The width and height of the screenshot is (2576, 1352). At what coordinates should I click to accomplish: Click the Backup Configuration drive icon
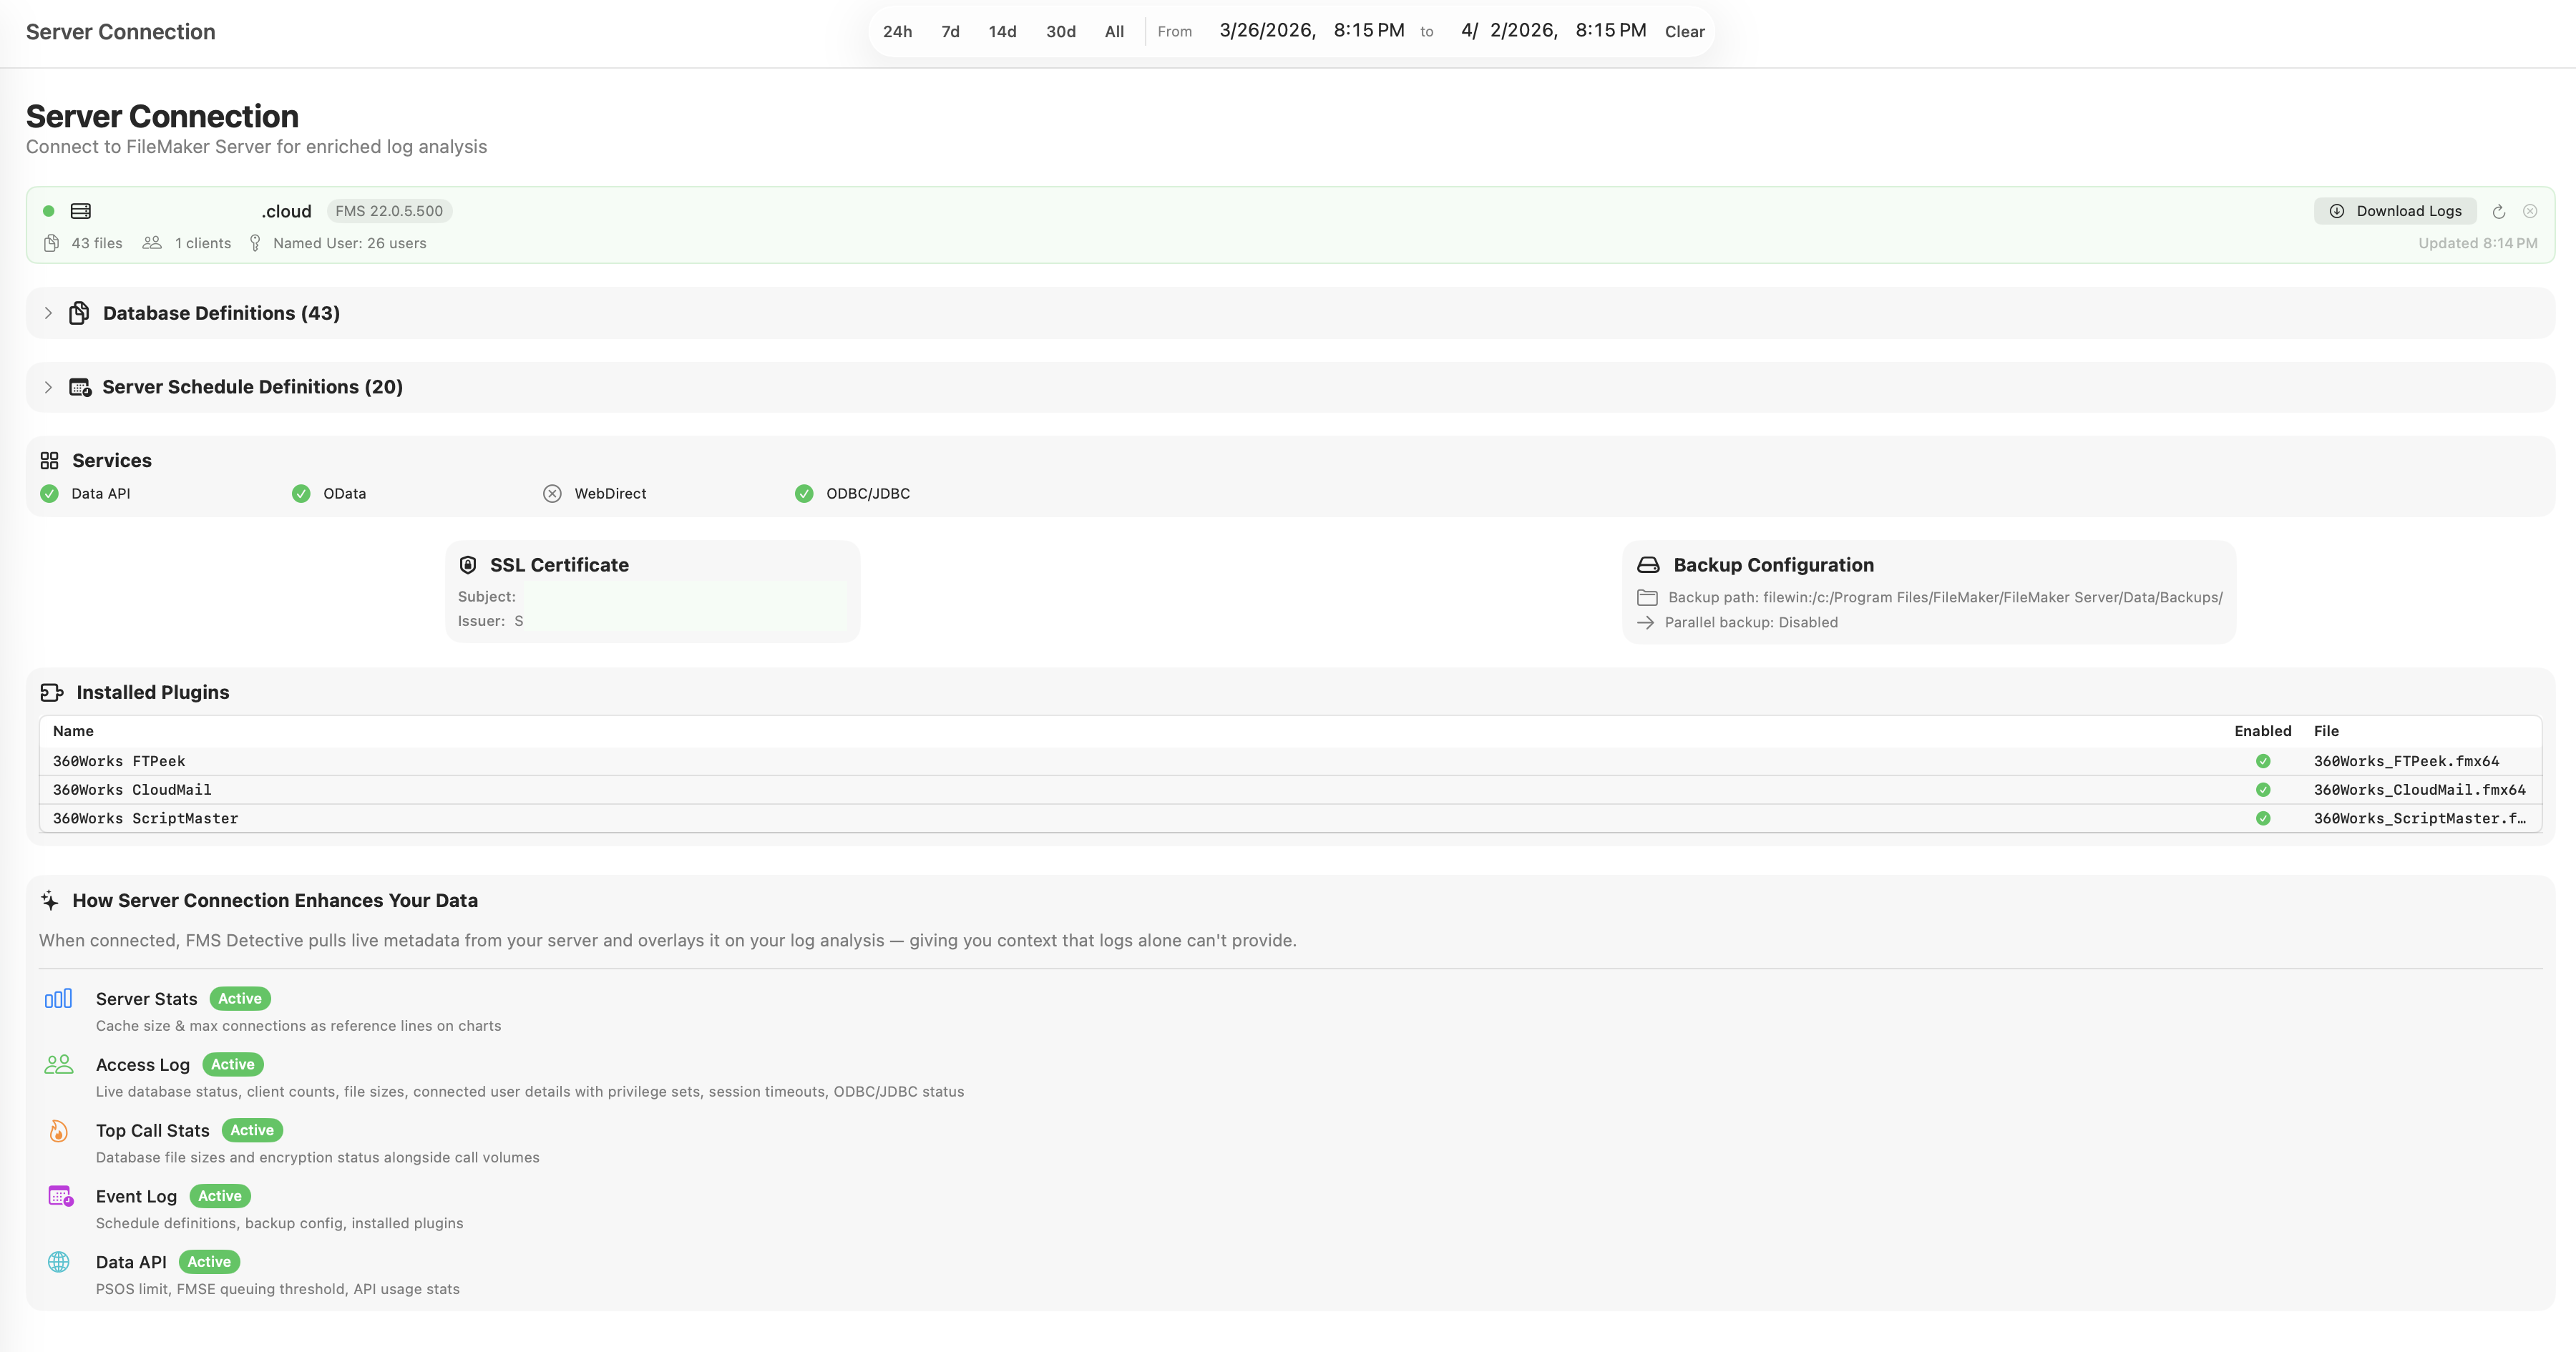pyautogui.click(x=1648, y=565)
